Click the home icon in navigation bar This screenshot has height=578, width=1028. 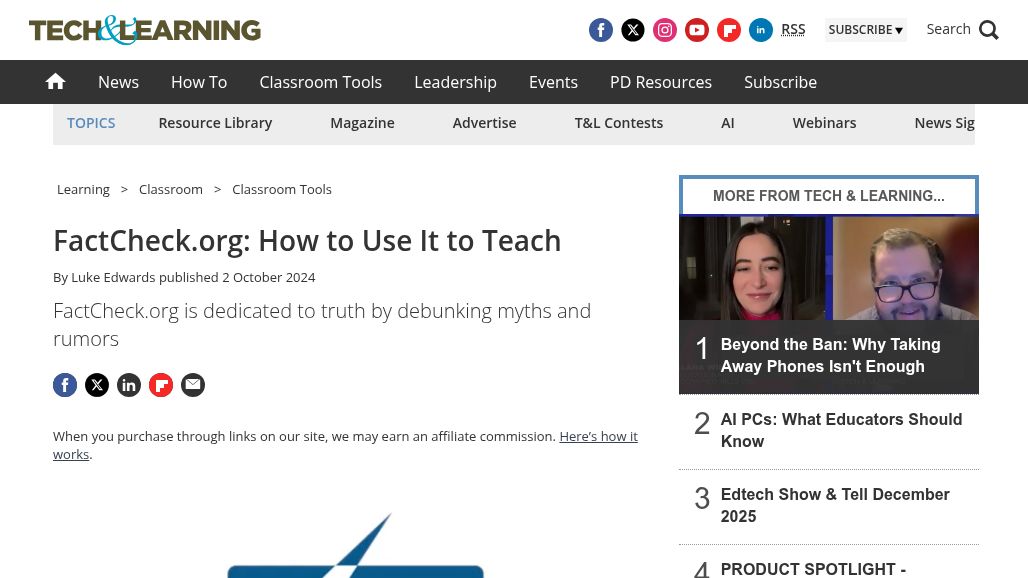pyautogui.click(x=55, y=82)
